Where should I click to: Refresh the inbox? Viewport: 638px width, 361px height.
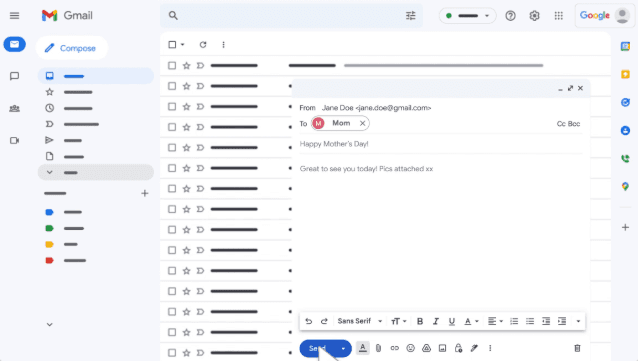tap(203, 44)
